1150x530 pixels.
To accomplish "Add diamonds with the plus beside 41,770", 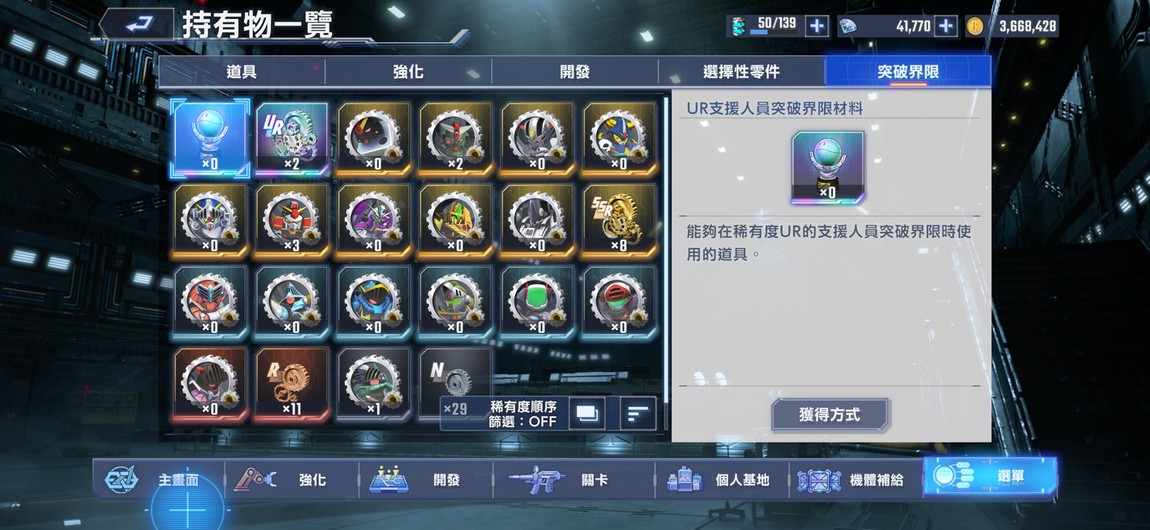I will click(x=946, y=26).
